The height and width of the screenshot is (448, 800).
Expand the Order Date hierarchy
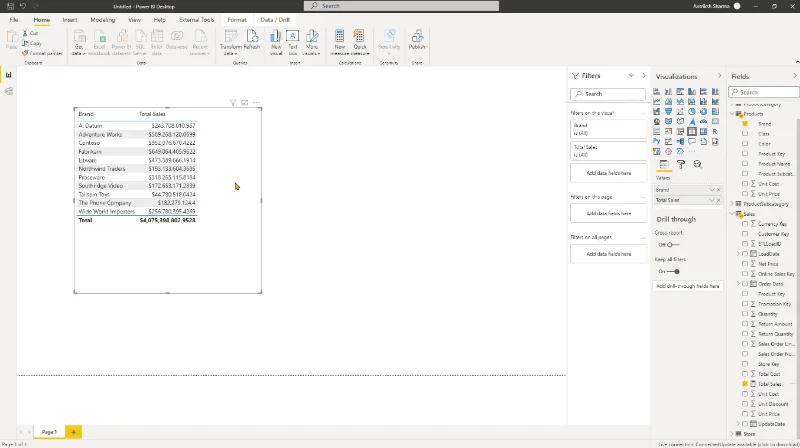[738, 284]
